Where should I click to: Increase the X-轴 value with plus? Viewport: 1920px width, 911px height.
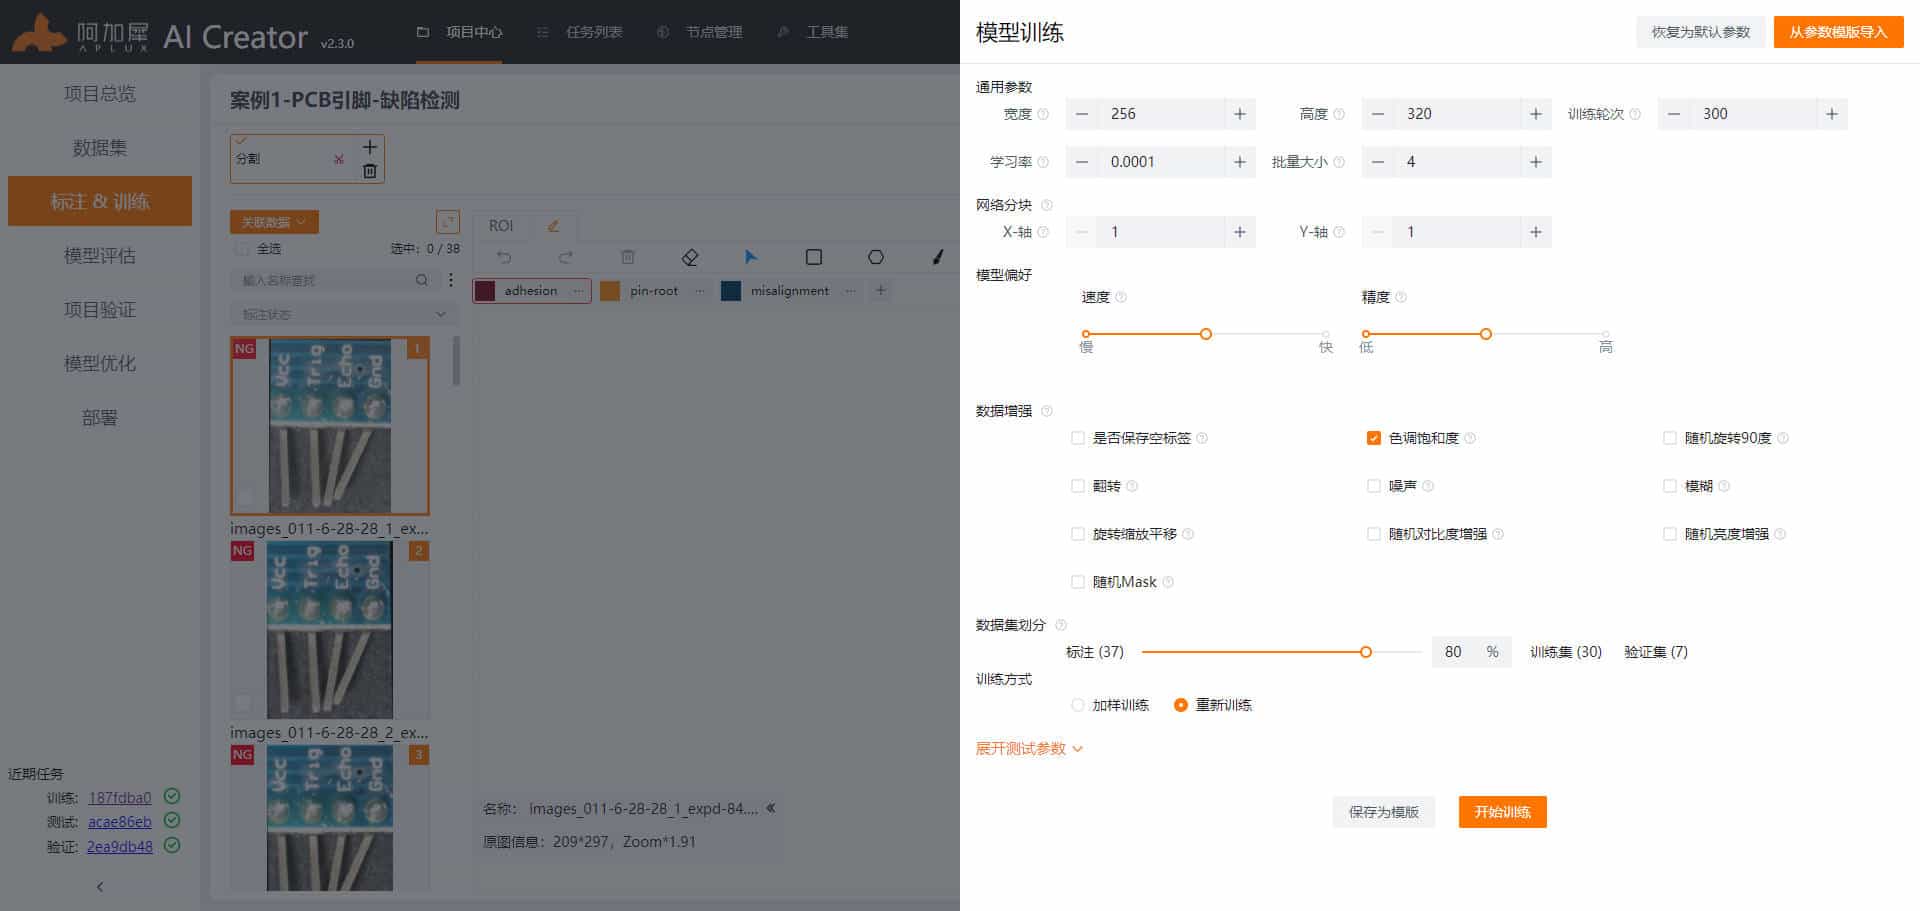tap(1239, 232)
